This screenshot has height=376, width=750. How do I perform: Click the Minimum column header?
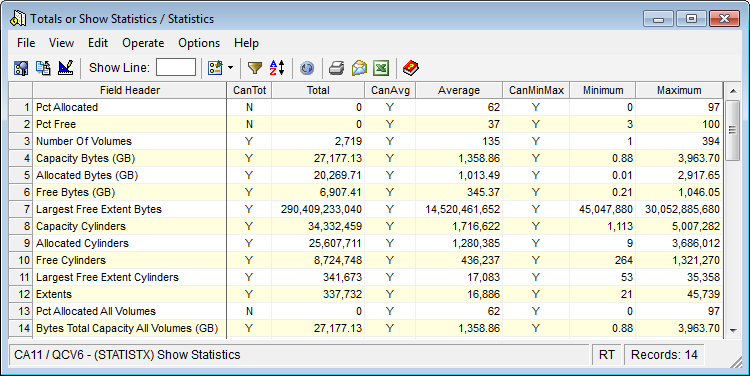coord(603,90)
